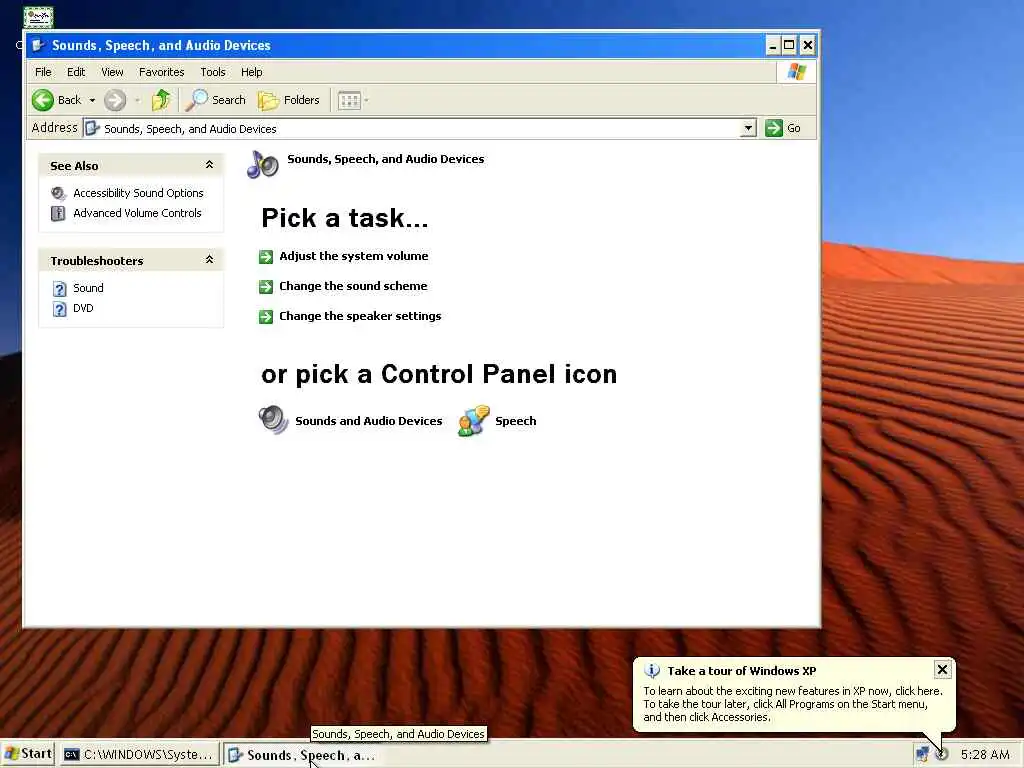Click the Forward arrow icon
Image resolution: width=1024 pixels, height=768 pixels.
(115, 100)
